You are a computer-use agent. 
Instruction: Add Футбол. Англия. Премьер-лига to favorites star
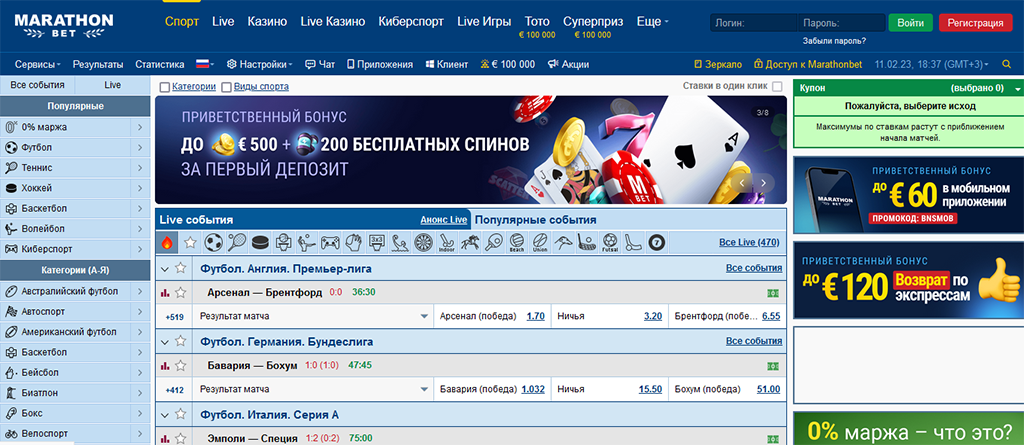(x=181, y=268)
